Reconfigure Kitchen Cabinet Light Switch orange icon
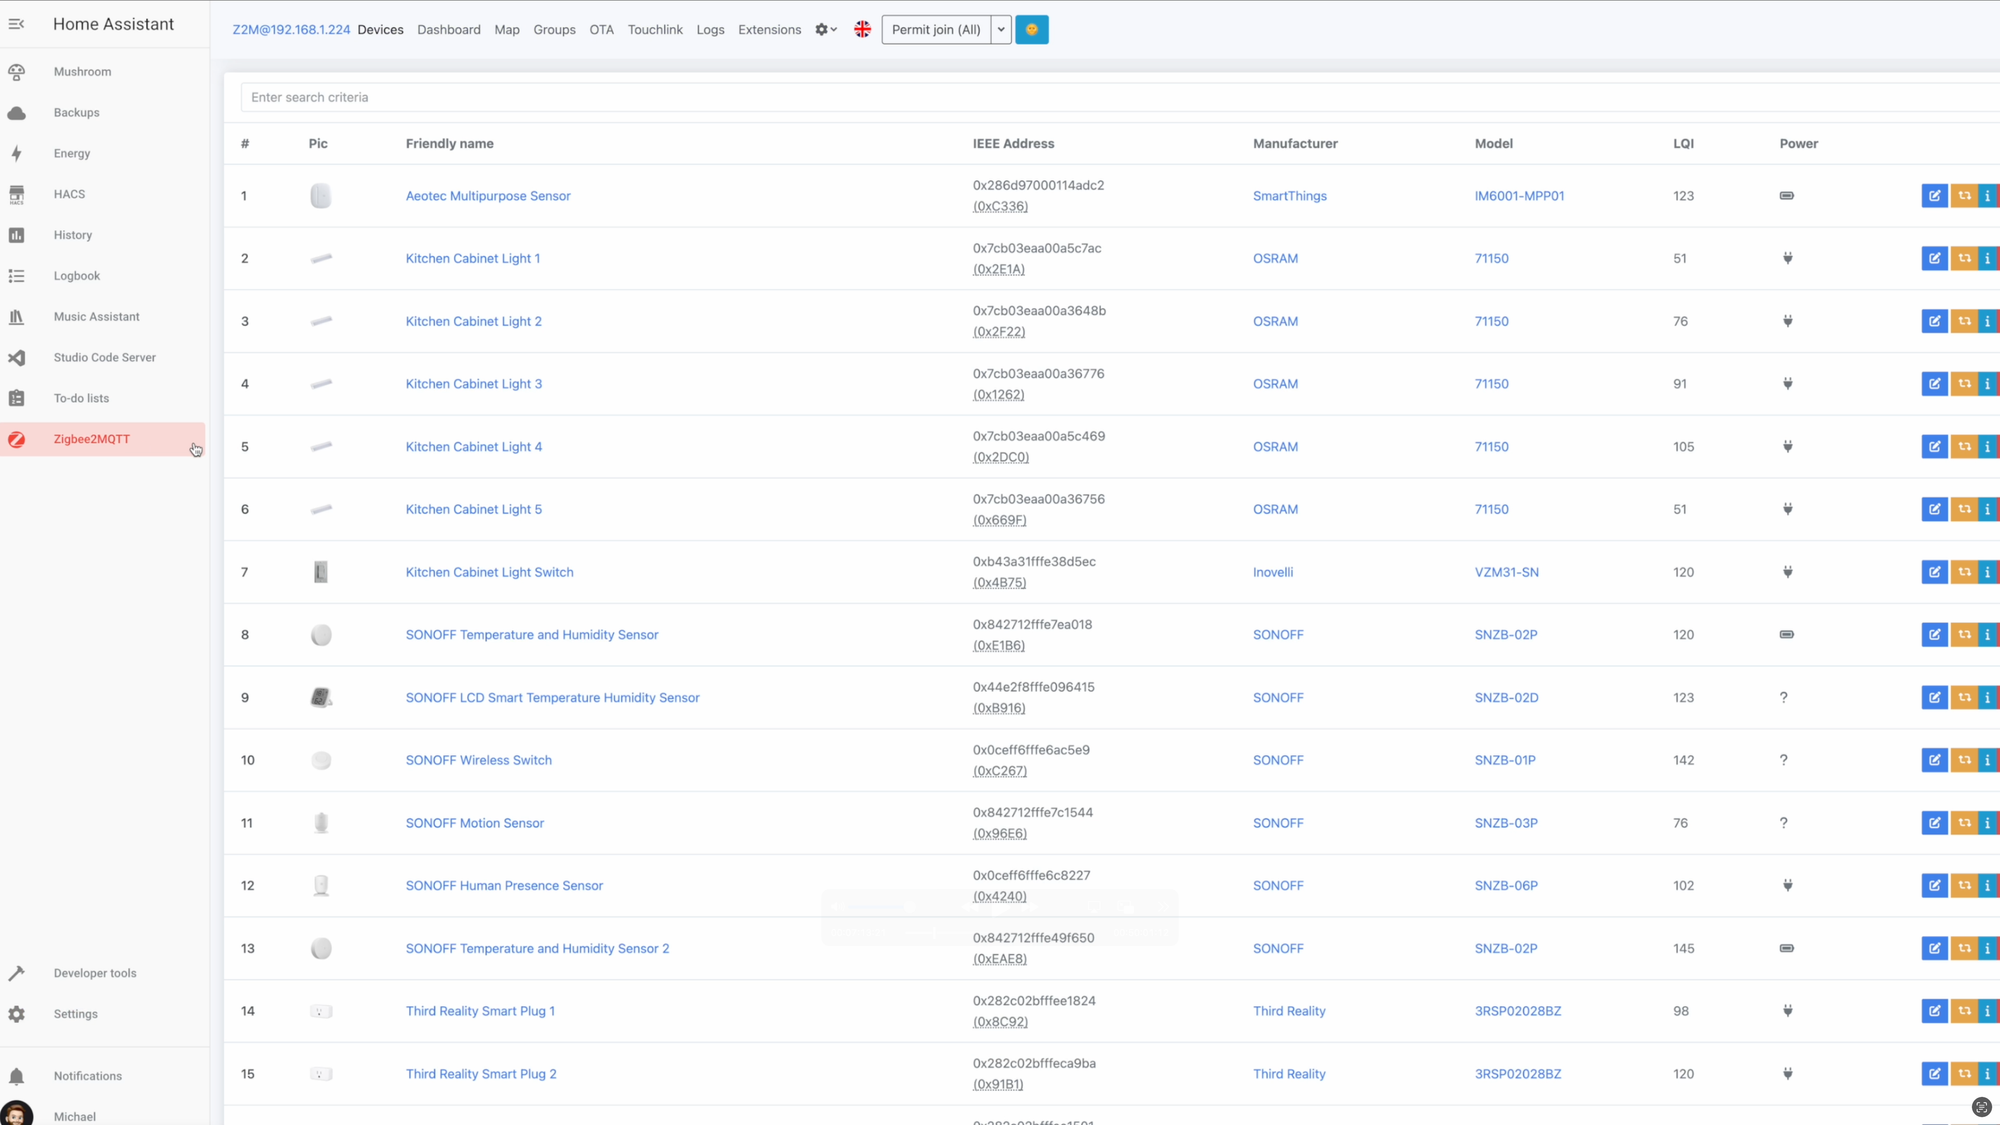The image size is (2000, 1125). pos(1964,572)
